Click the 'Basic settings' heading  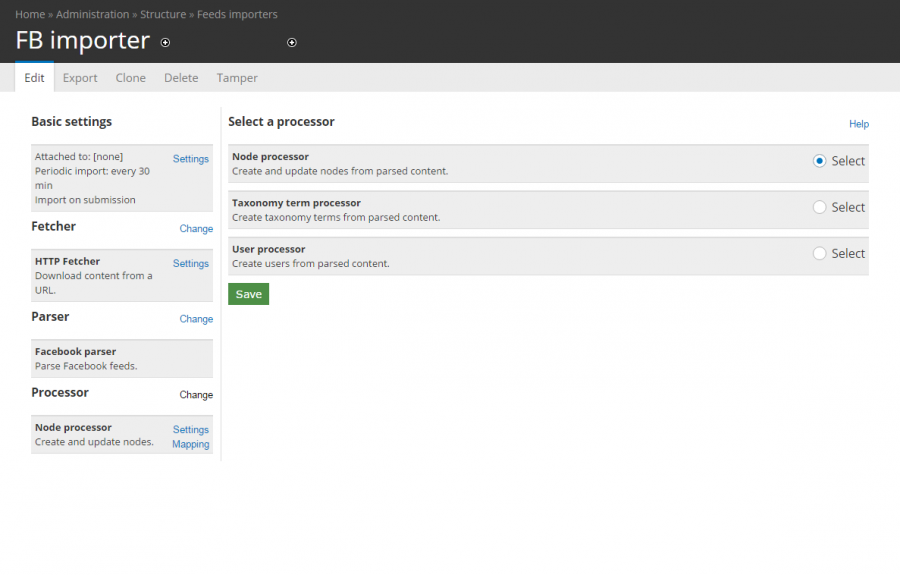click(72, 122)
